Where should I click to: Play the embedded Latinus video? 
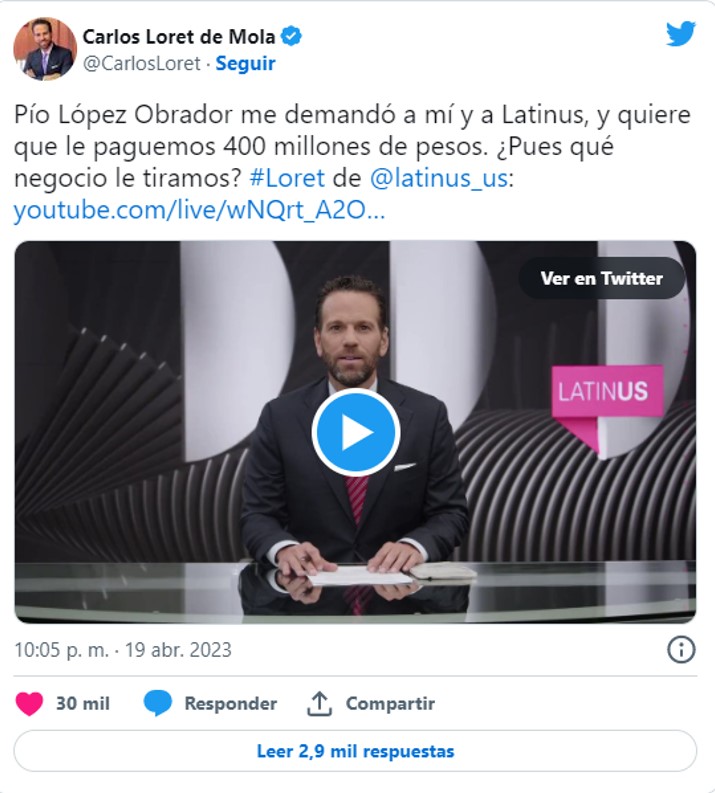click(x=356, y=432)
